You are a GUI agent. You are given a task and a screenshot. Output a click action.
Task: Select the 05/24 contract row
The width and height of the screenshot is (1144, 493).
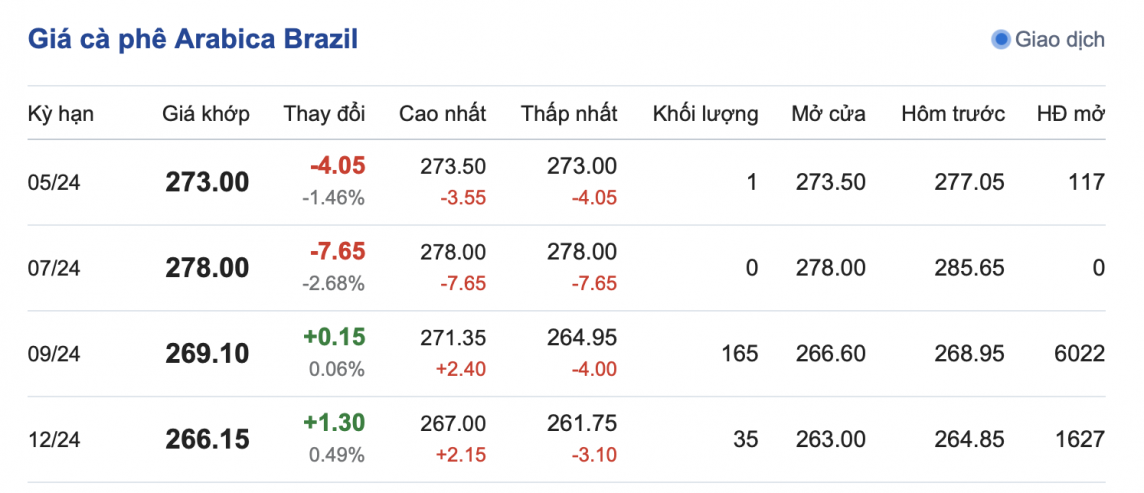tap(52, 182)
